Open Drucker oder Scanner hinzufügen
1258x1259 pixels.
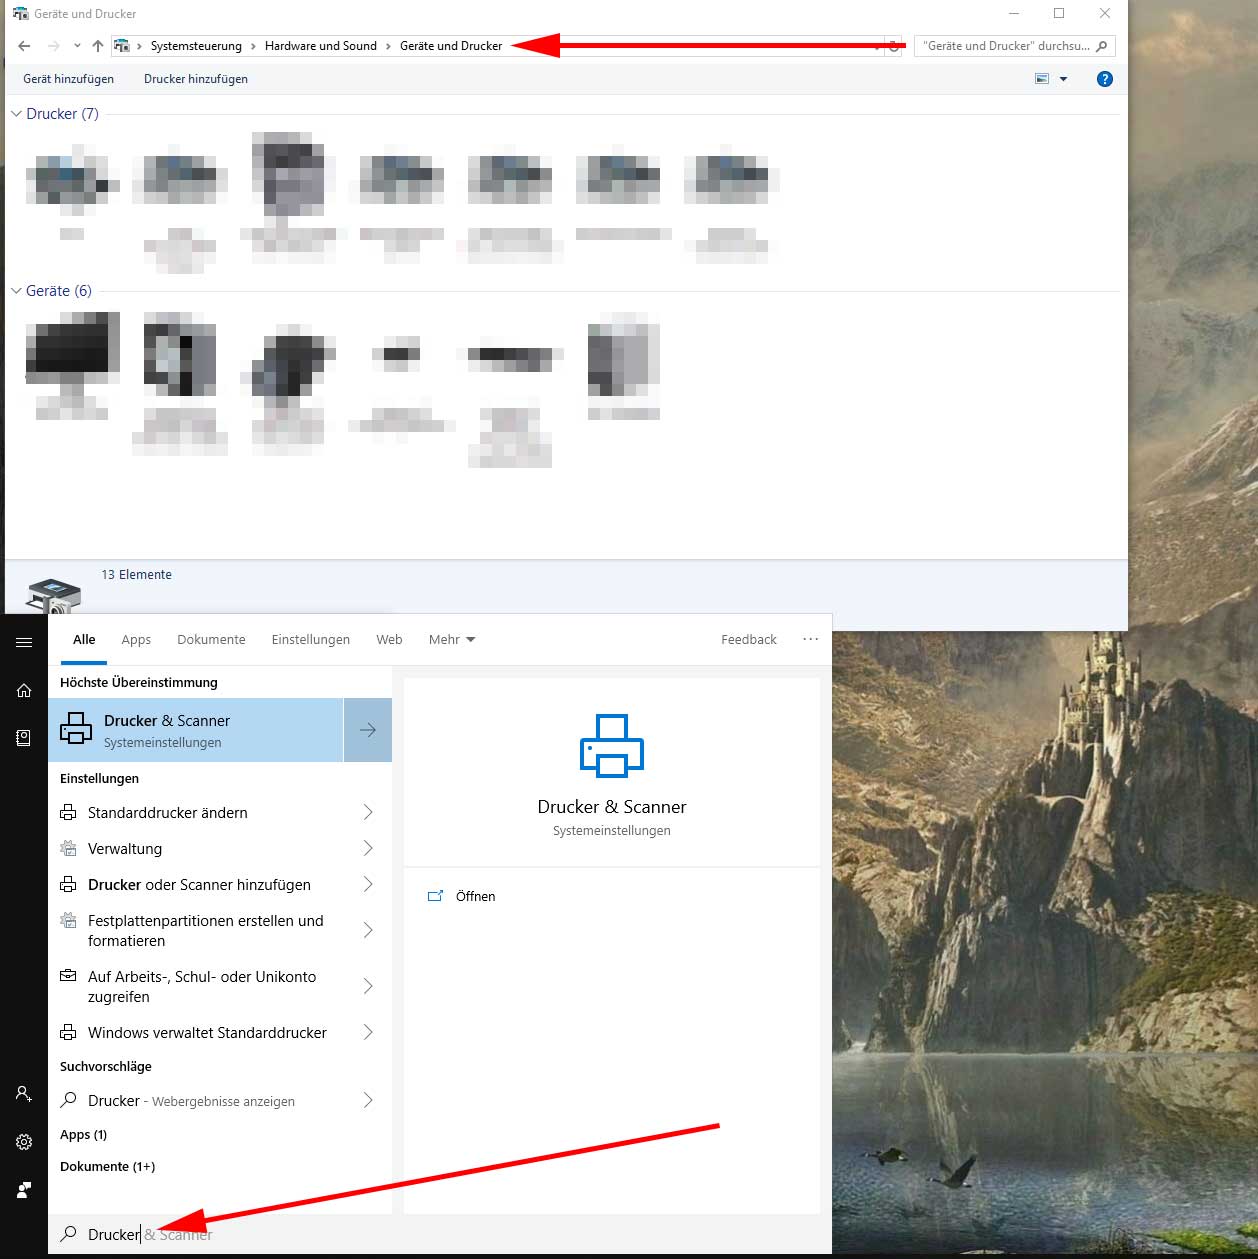point(199,885)
